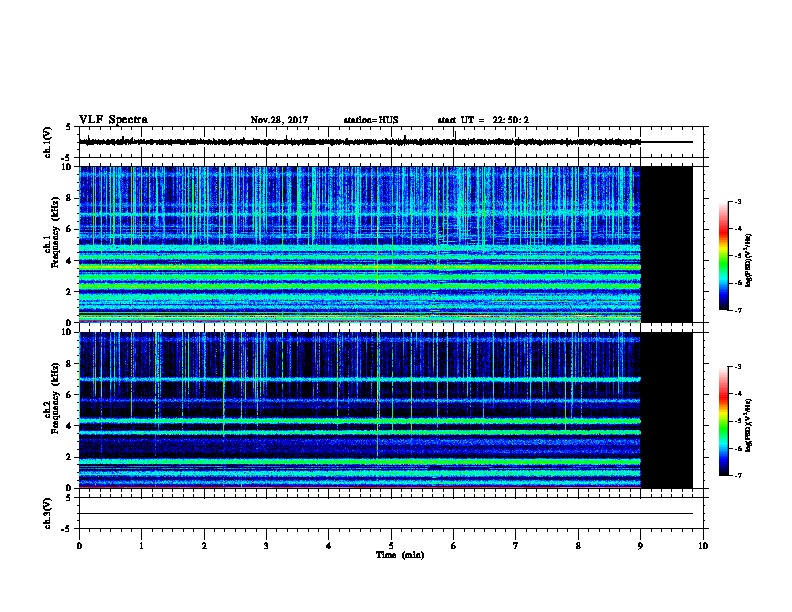Click time axis tick label "2"
The height and width of the screenshot is (612, 792).
pos(204,545)
